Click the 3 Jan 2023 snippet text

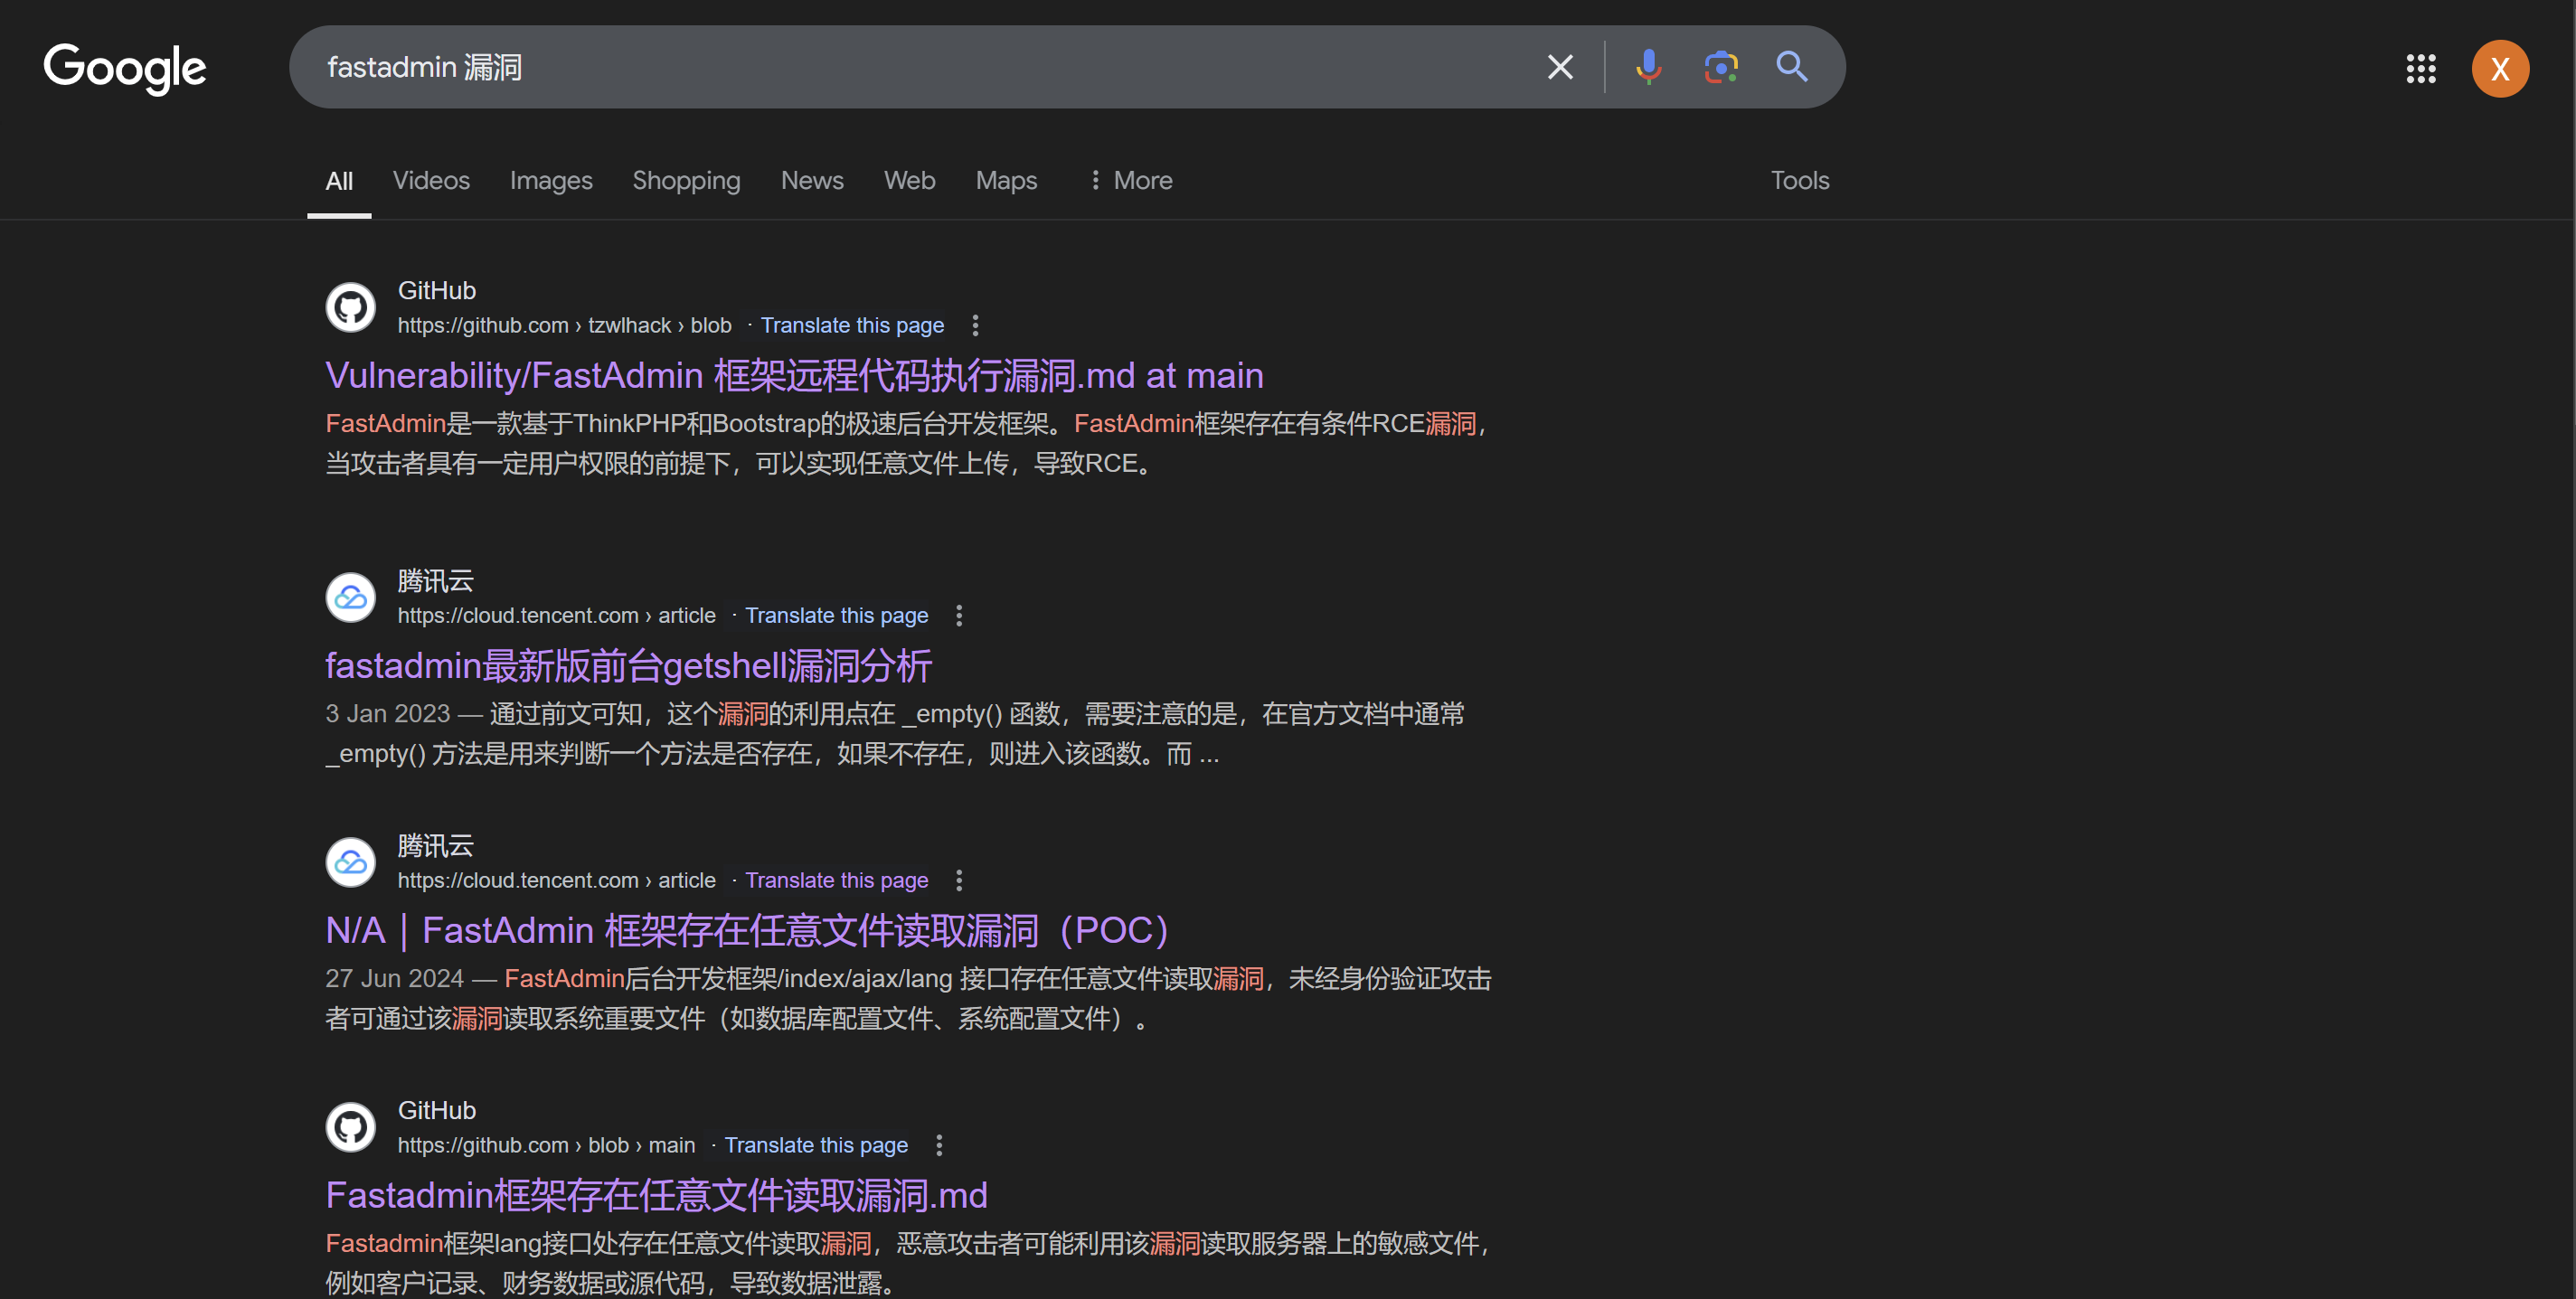tap(896, 733)
